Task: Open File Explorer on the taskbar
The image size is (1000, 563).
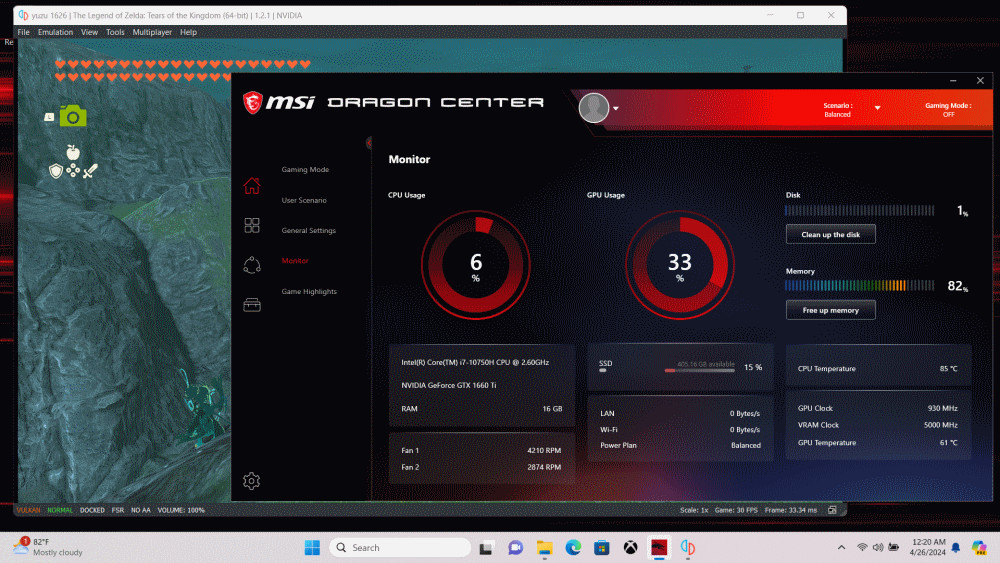Action: pos(544,548)
